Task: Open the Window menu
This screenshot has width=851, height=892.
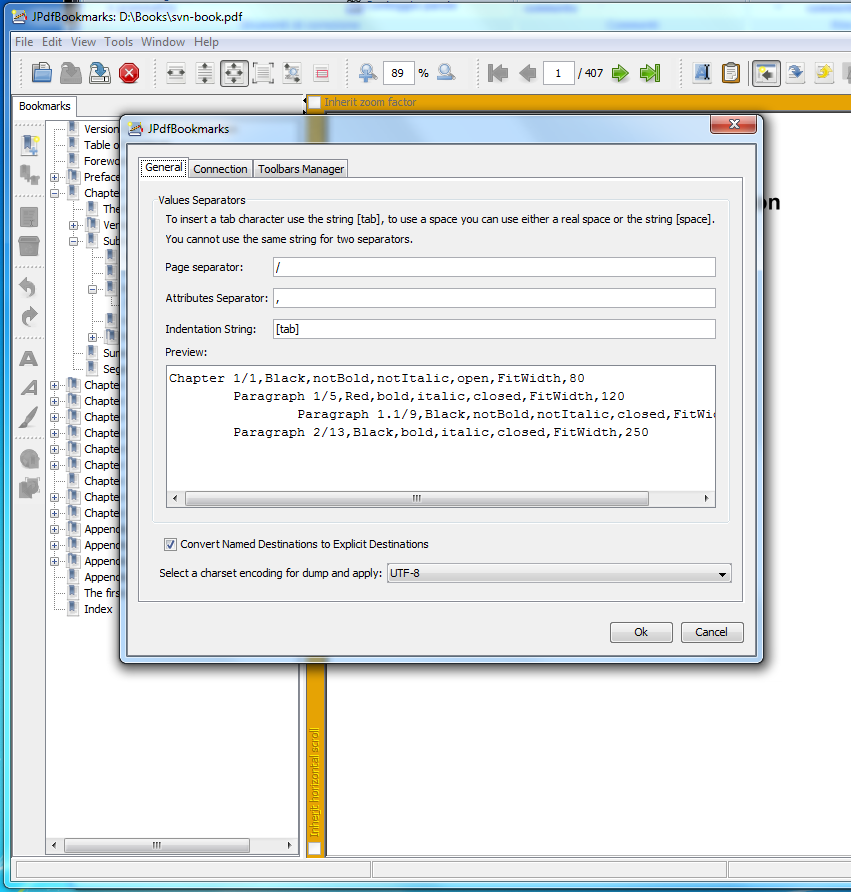Action: pyautogui.click(x=163, y=42)
